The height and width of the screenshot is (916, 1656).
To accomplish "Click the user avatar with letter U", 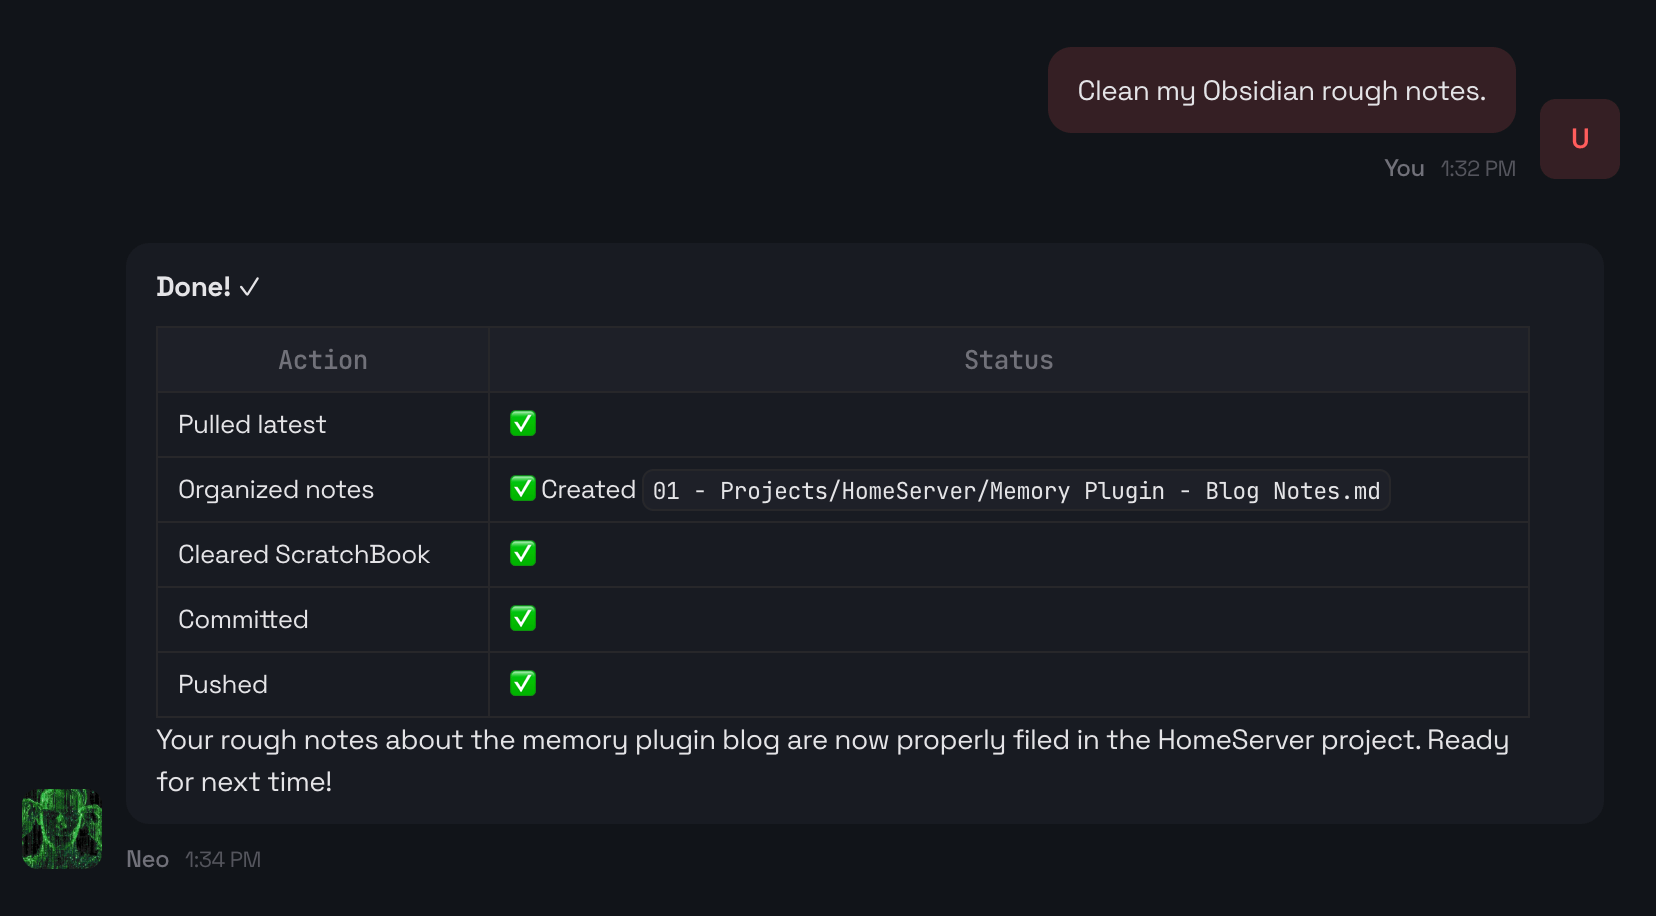I will tap(1579, 139).
